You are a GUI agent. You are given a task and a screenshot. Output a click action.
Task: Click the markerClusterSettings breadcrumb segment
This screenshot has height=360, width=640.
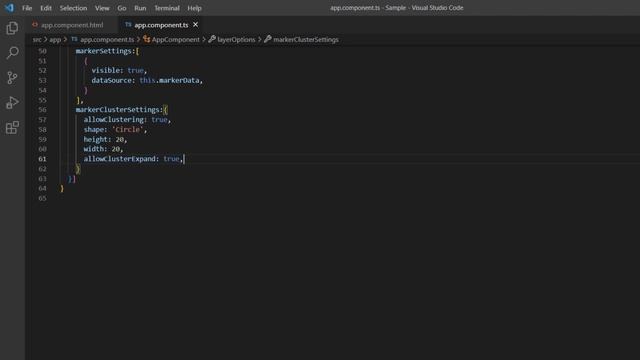coord(306,40)
